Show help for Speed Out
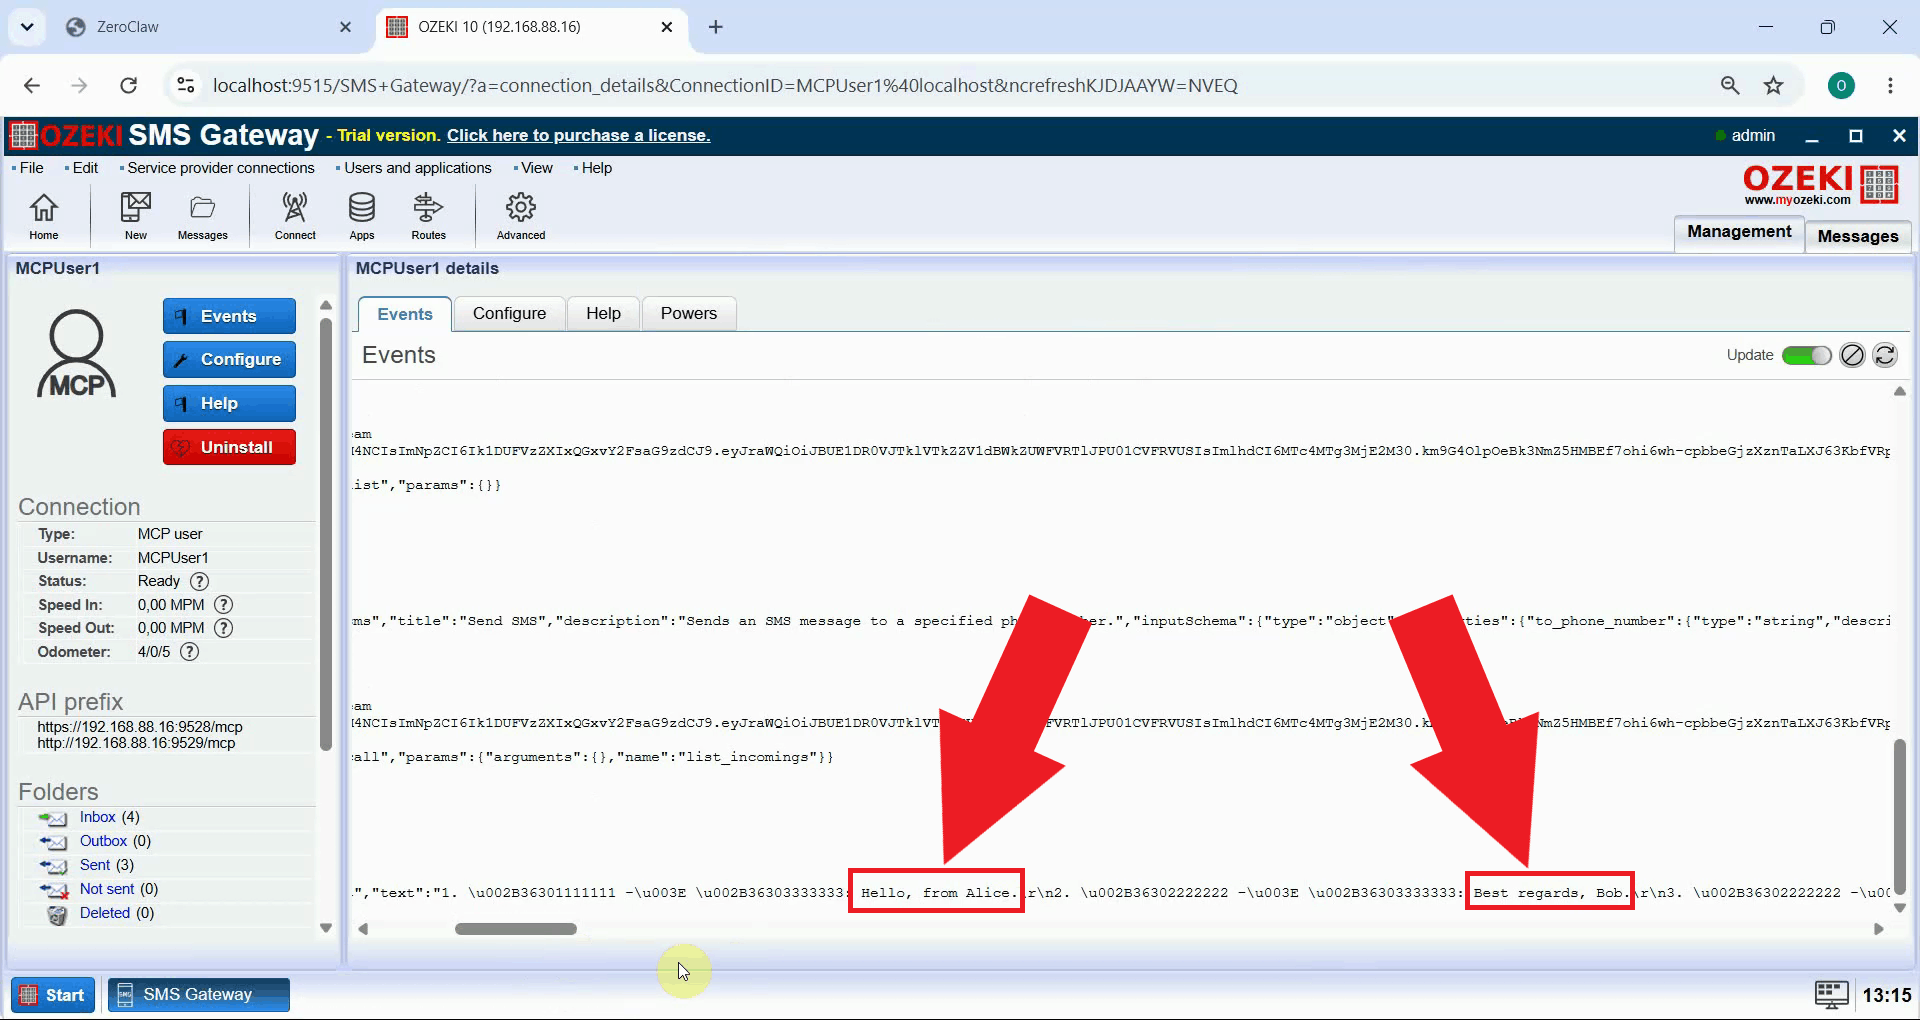This screenshot has width=1920, height=1020. [224, 628]
